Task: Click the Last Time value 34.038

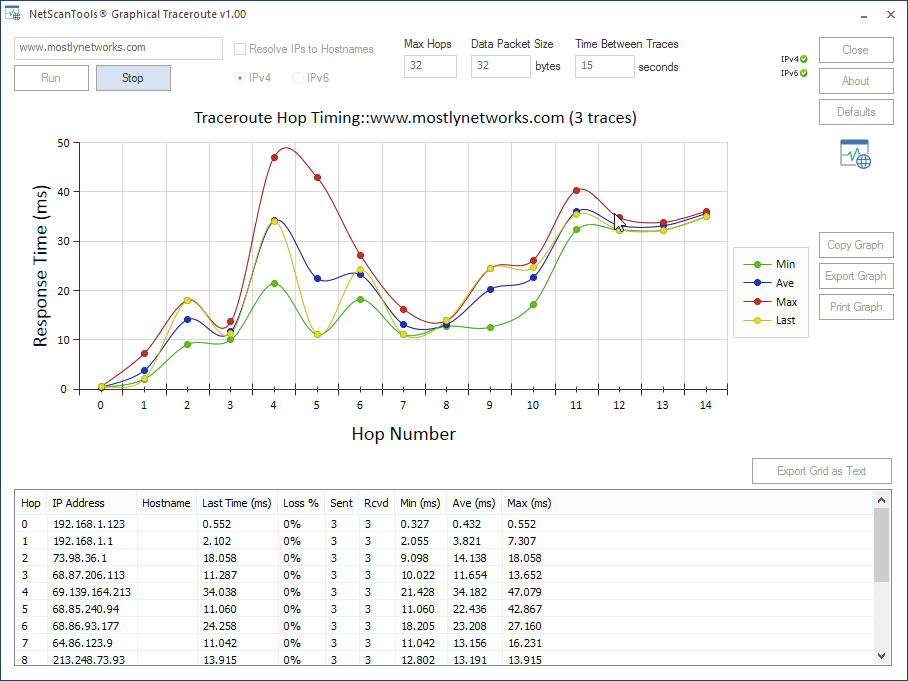Action: click(x=219, y=592)
